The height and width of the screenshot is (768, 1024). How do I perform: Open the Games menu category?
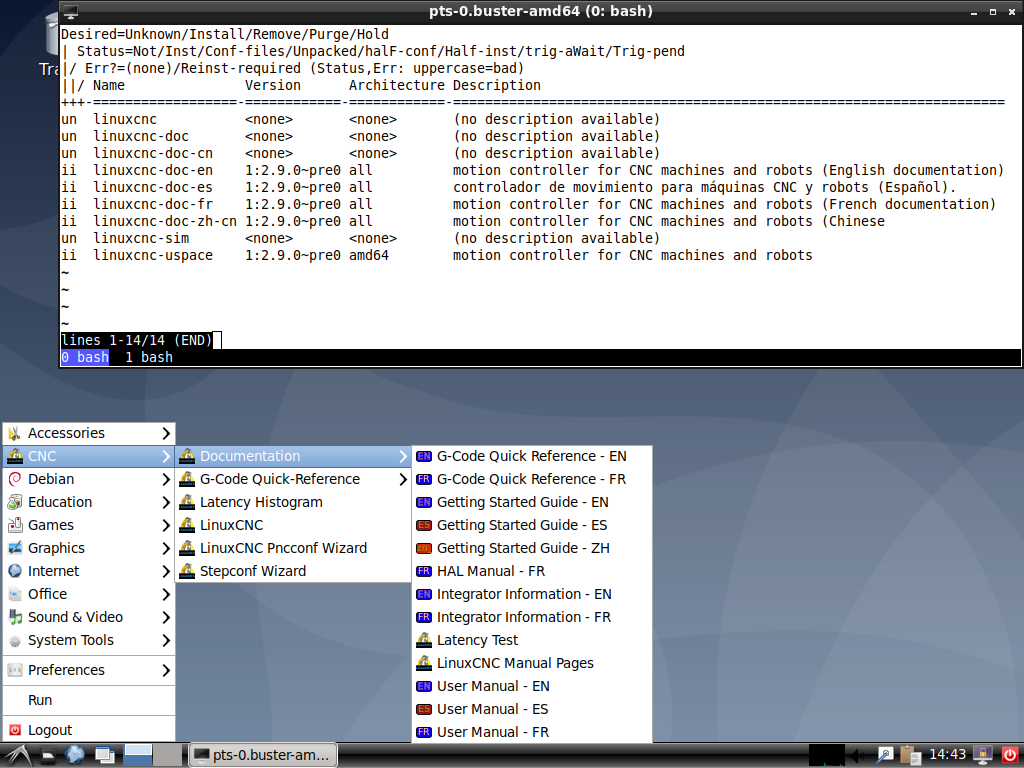[x=89, y=525]
